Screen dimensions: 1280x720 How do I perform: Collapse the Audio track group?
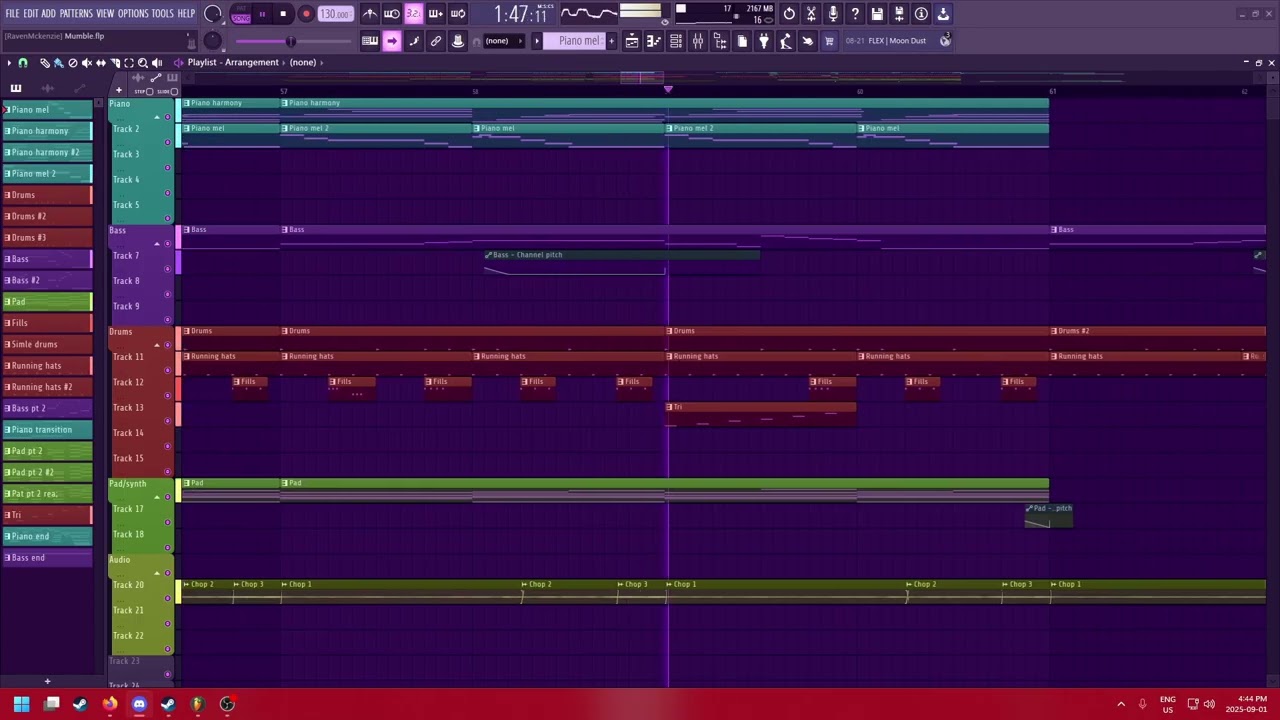157,573
